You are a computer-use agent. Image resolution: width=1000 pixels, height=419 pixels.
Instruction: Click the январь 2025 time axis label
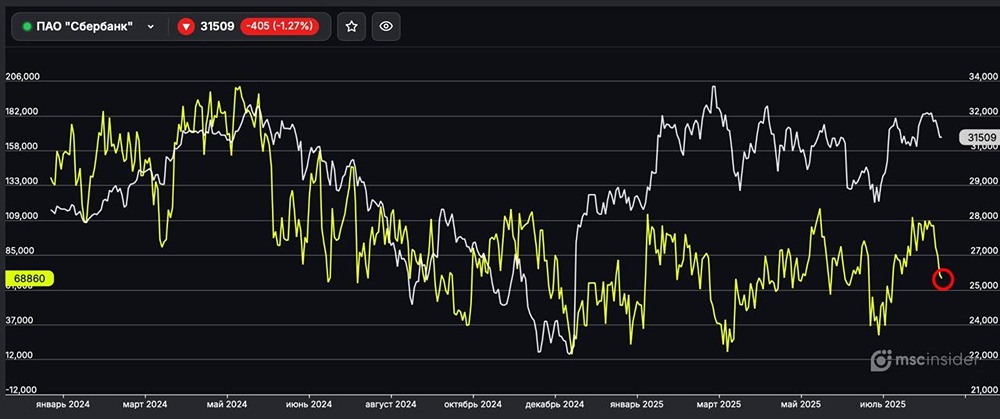point(638,404)
